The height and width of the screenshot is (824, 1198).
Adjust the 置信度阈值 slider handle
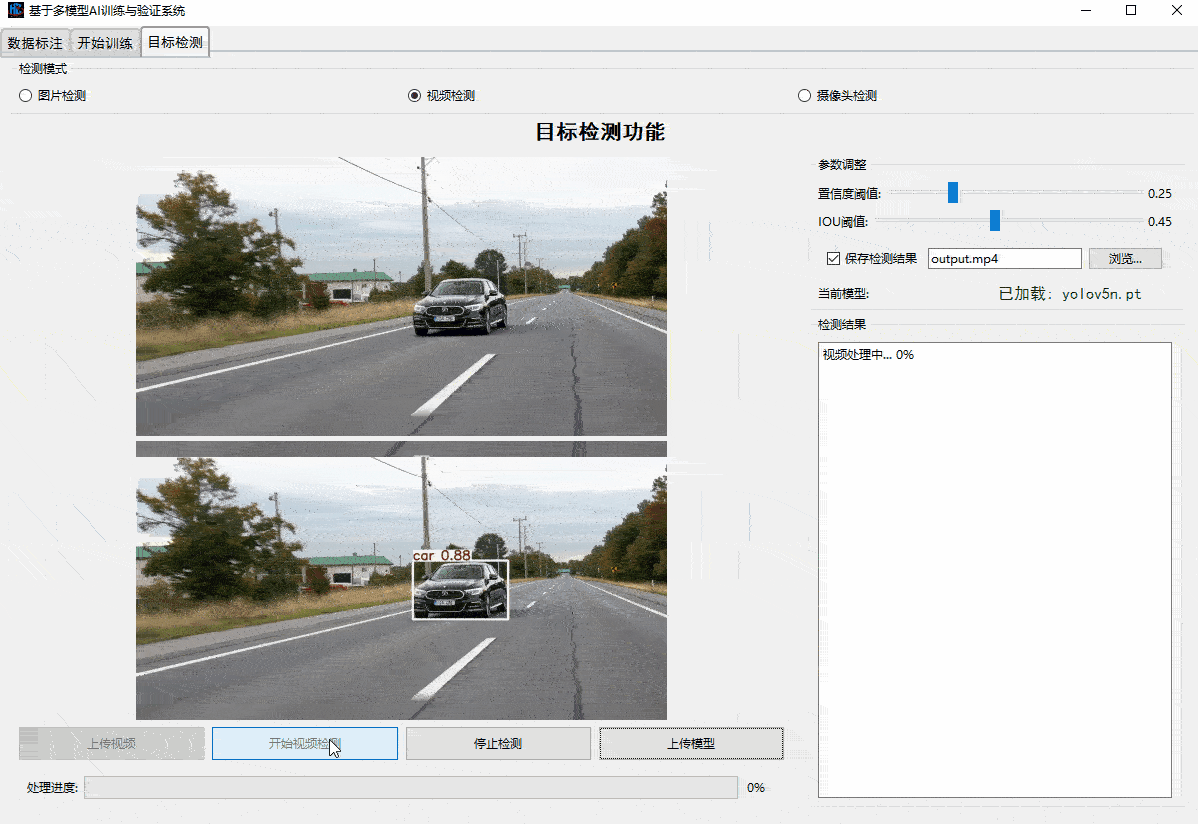[x=953, y=193]
